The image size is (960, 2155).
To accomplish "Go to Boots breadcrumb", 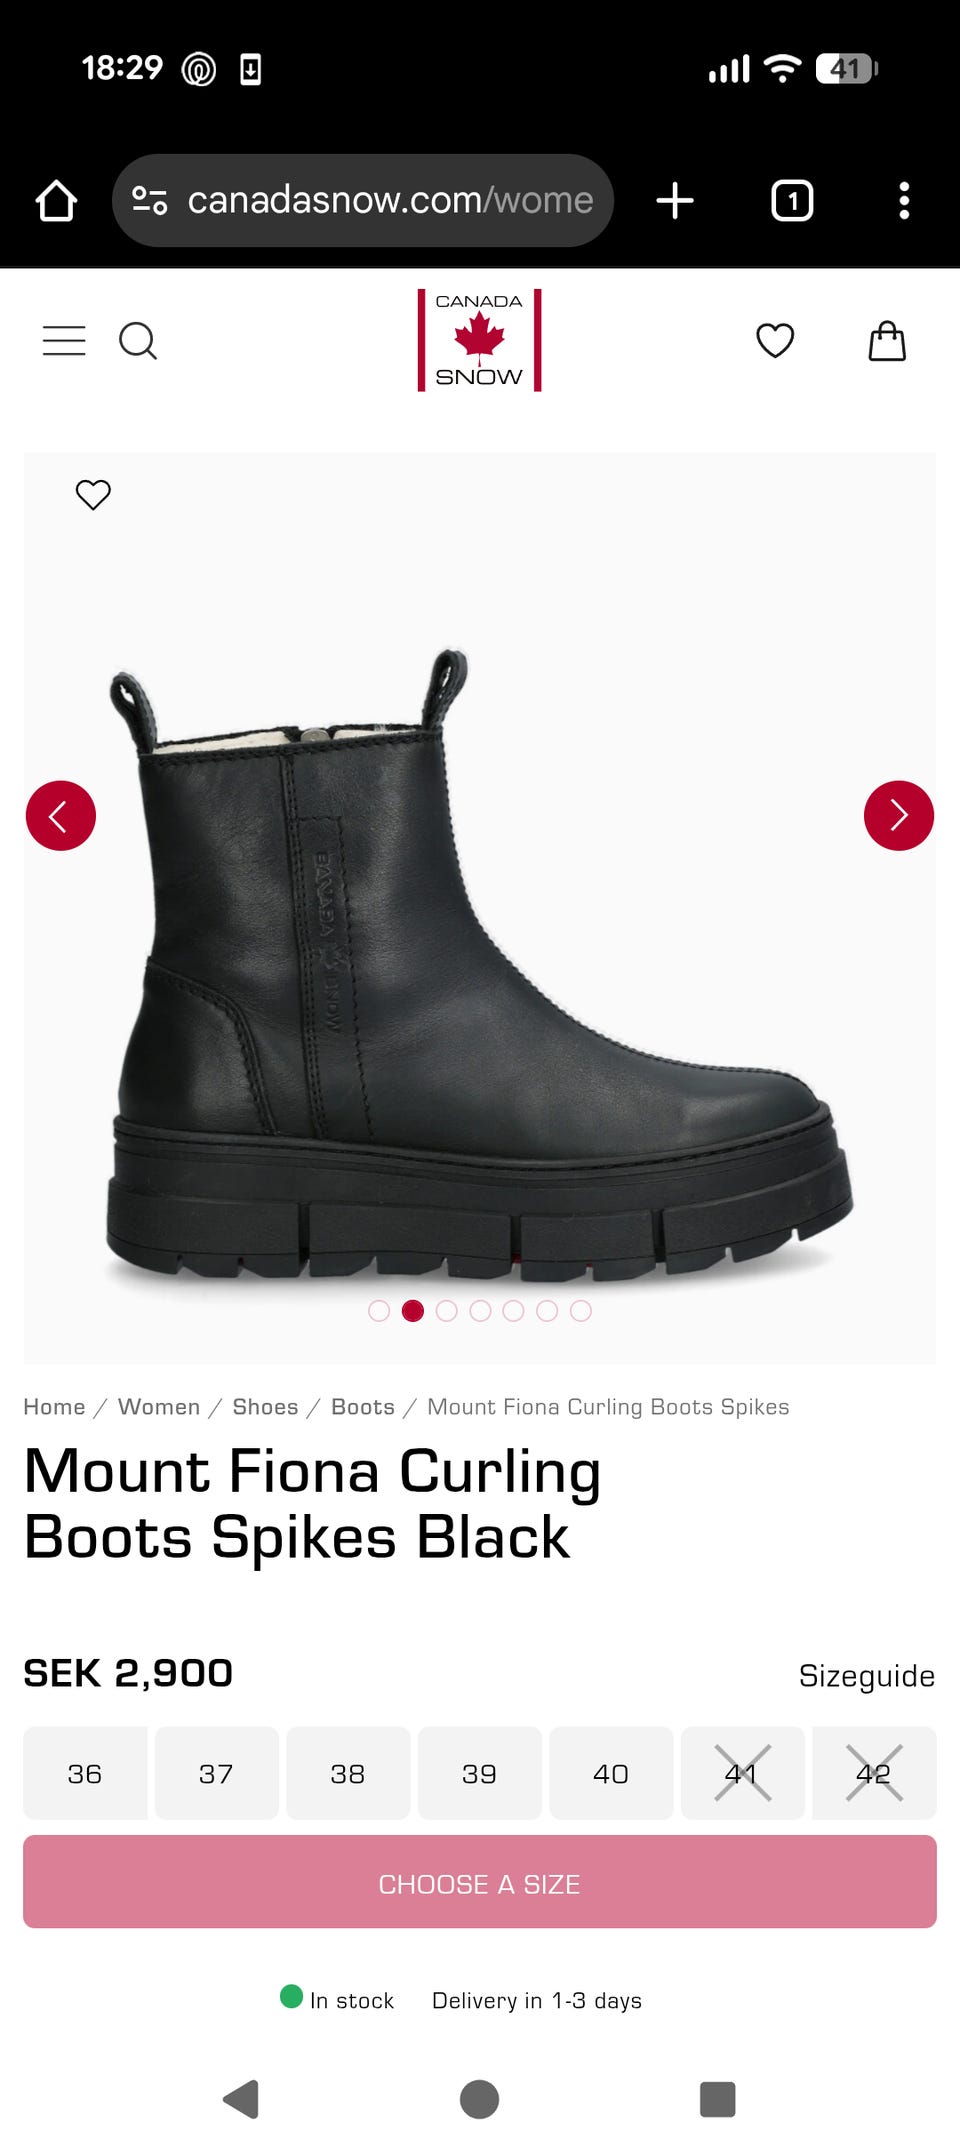I will pos(363,1407).
